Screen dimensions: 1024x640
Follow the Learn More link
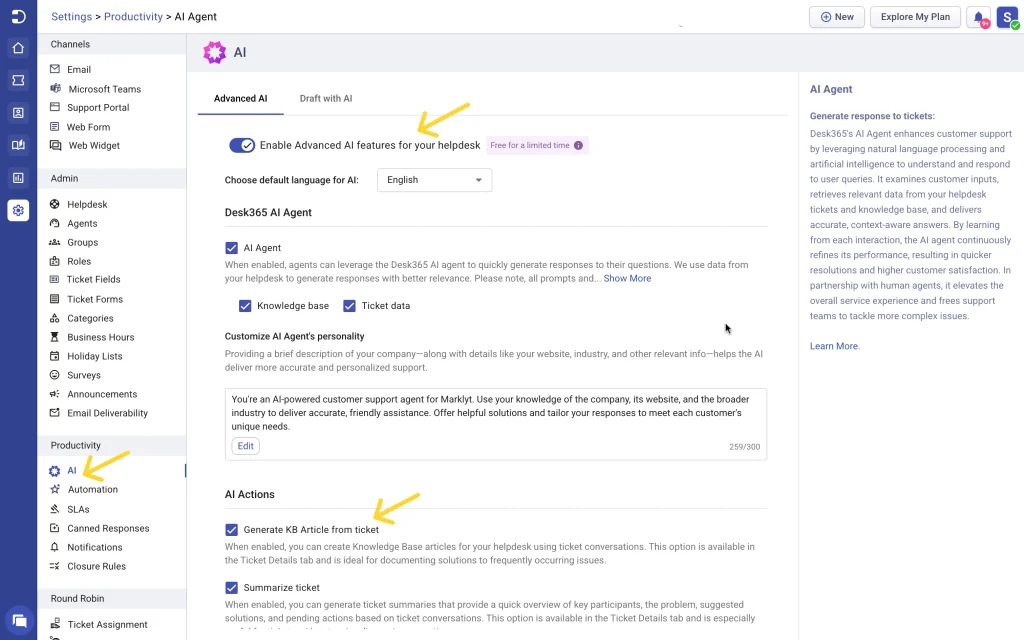point(835,346)
